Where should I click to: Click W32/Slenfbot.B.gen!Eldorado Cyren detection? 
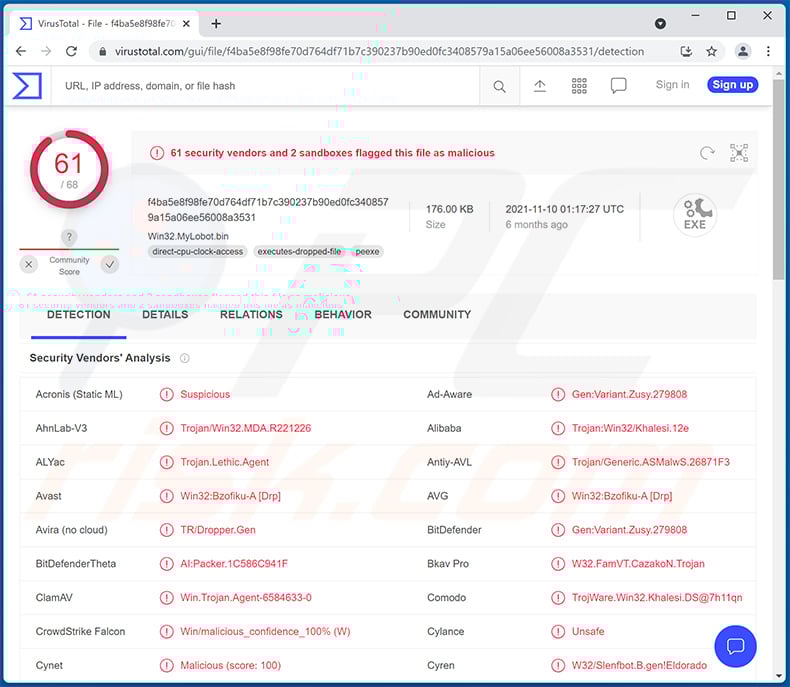[639, 665]
